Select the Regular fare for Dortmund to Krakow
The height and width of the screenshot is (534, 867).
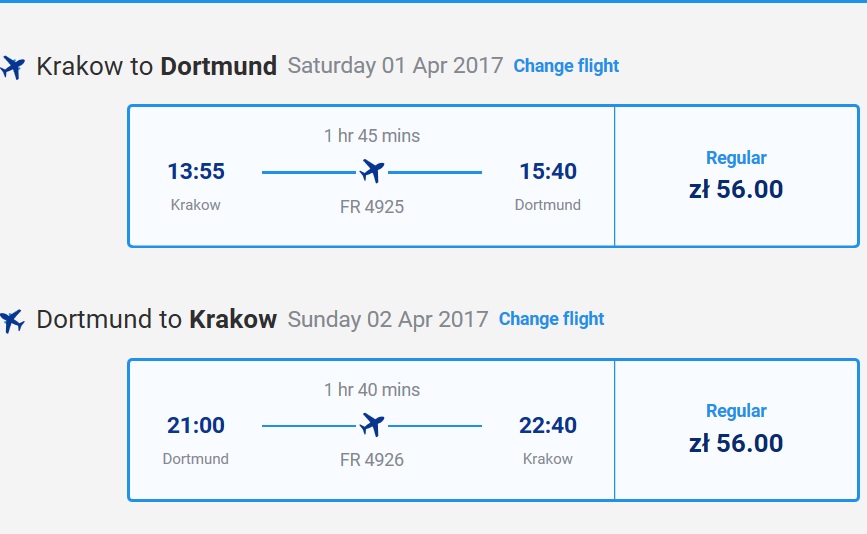tap(737, 430)
